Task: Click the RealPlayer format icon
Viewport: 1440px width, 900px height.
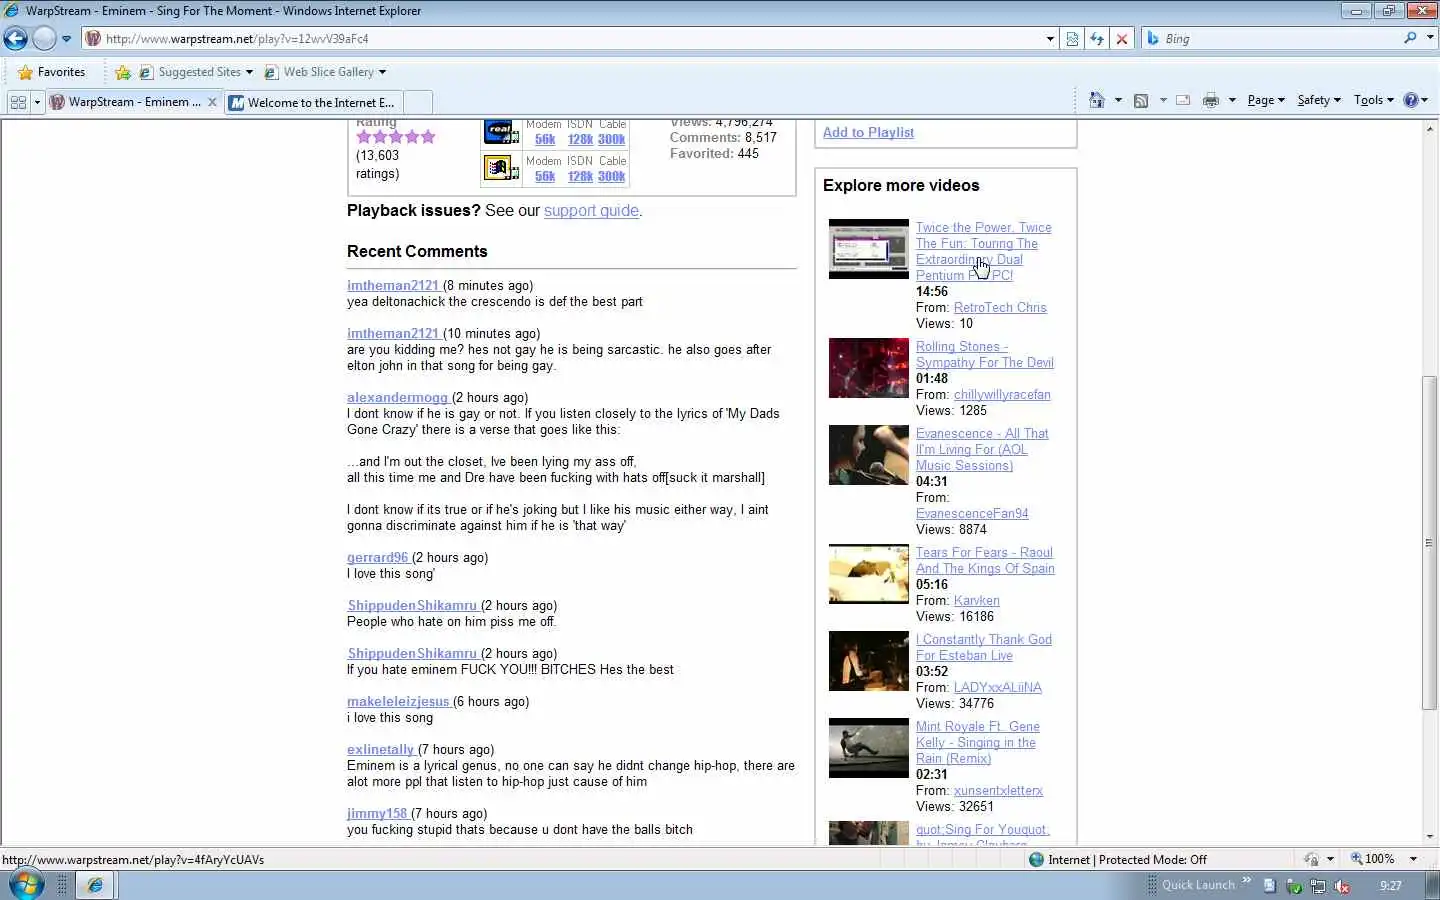Action: click(501, 133)
